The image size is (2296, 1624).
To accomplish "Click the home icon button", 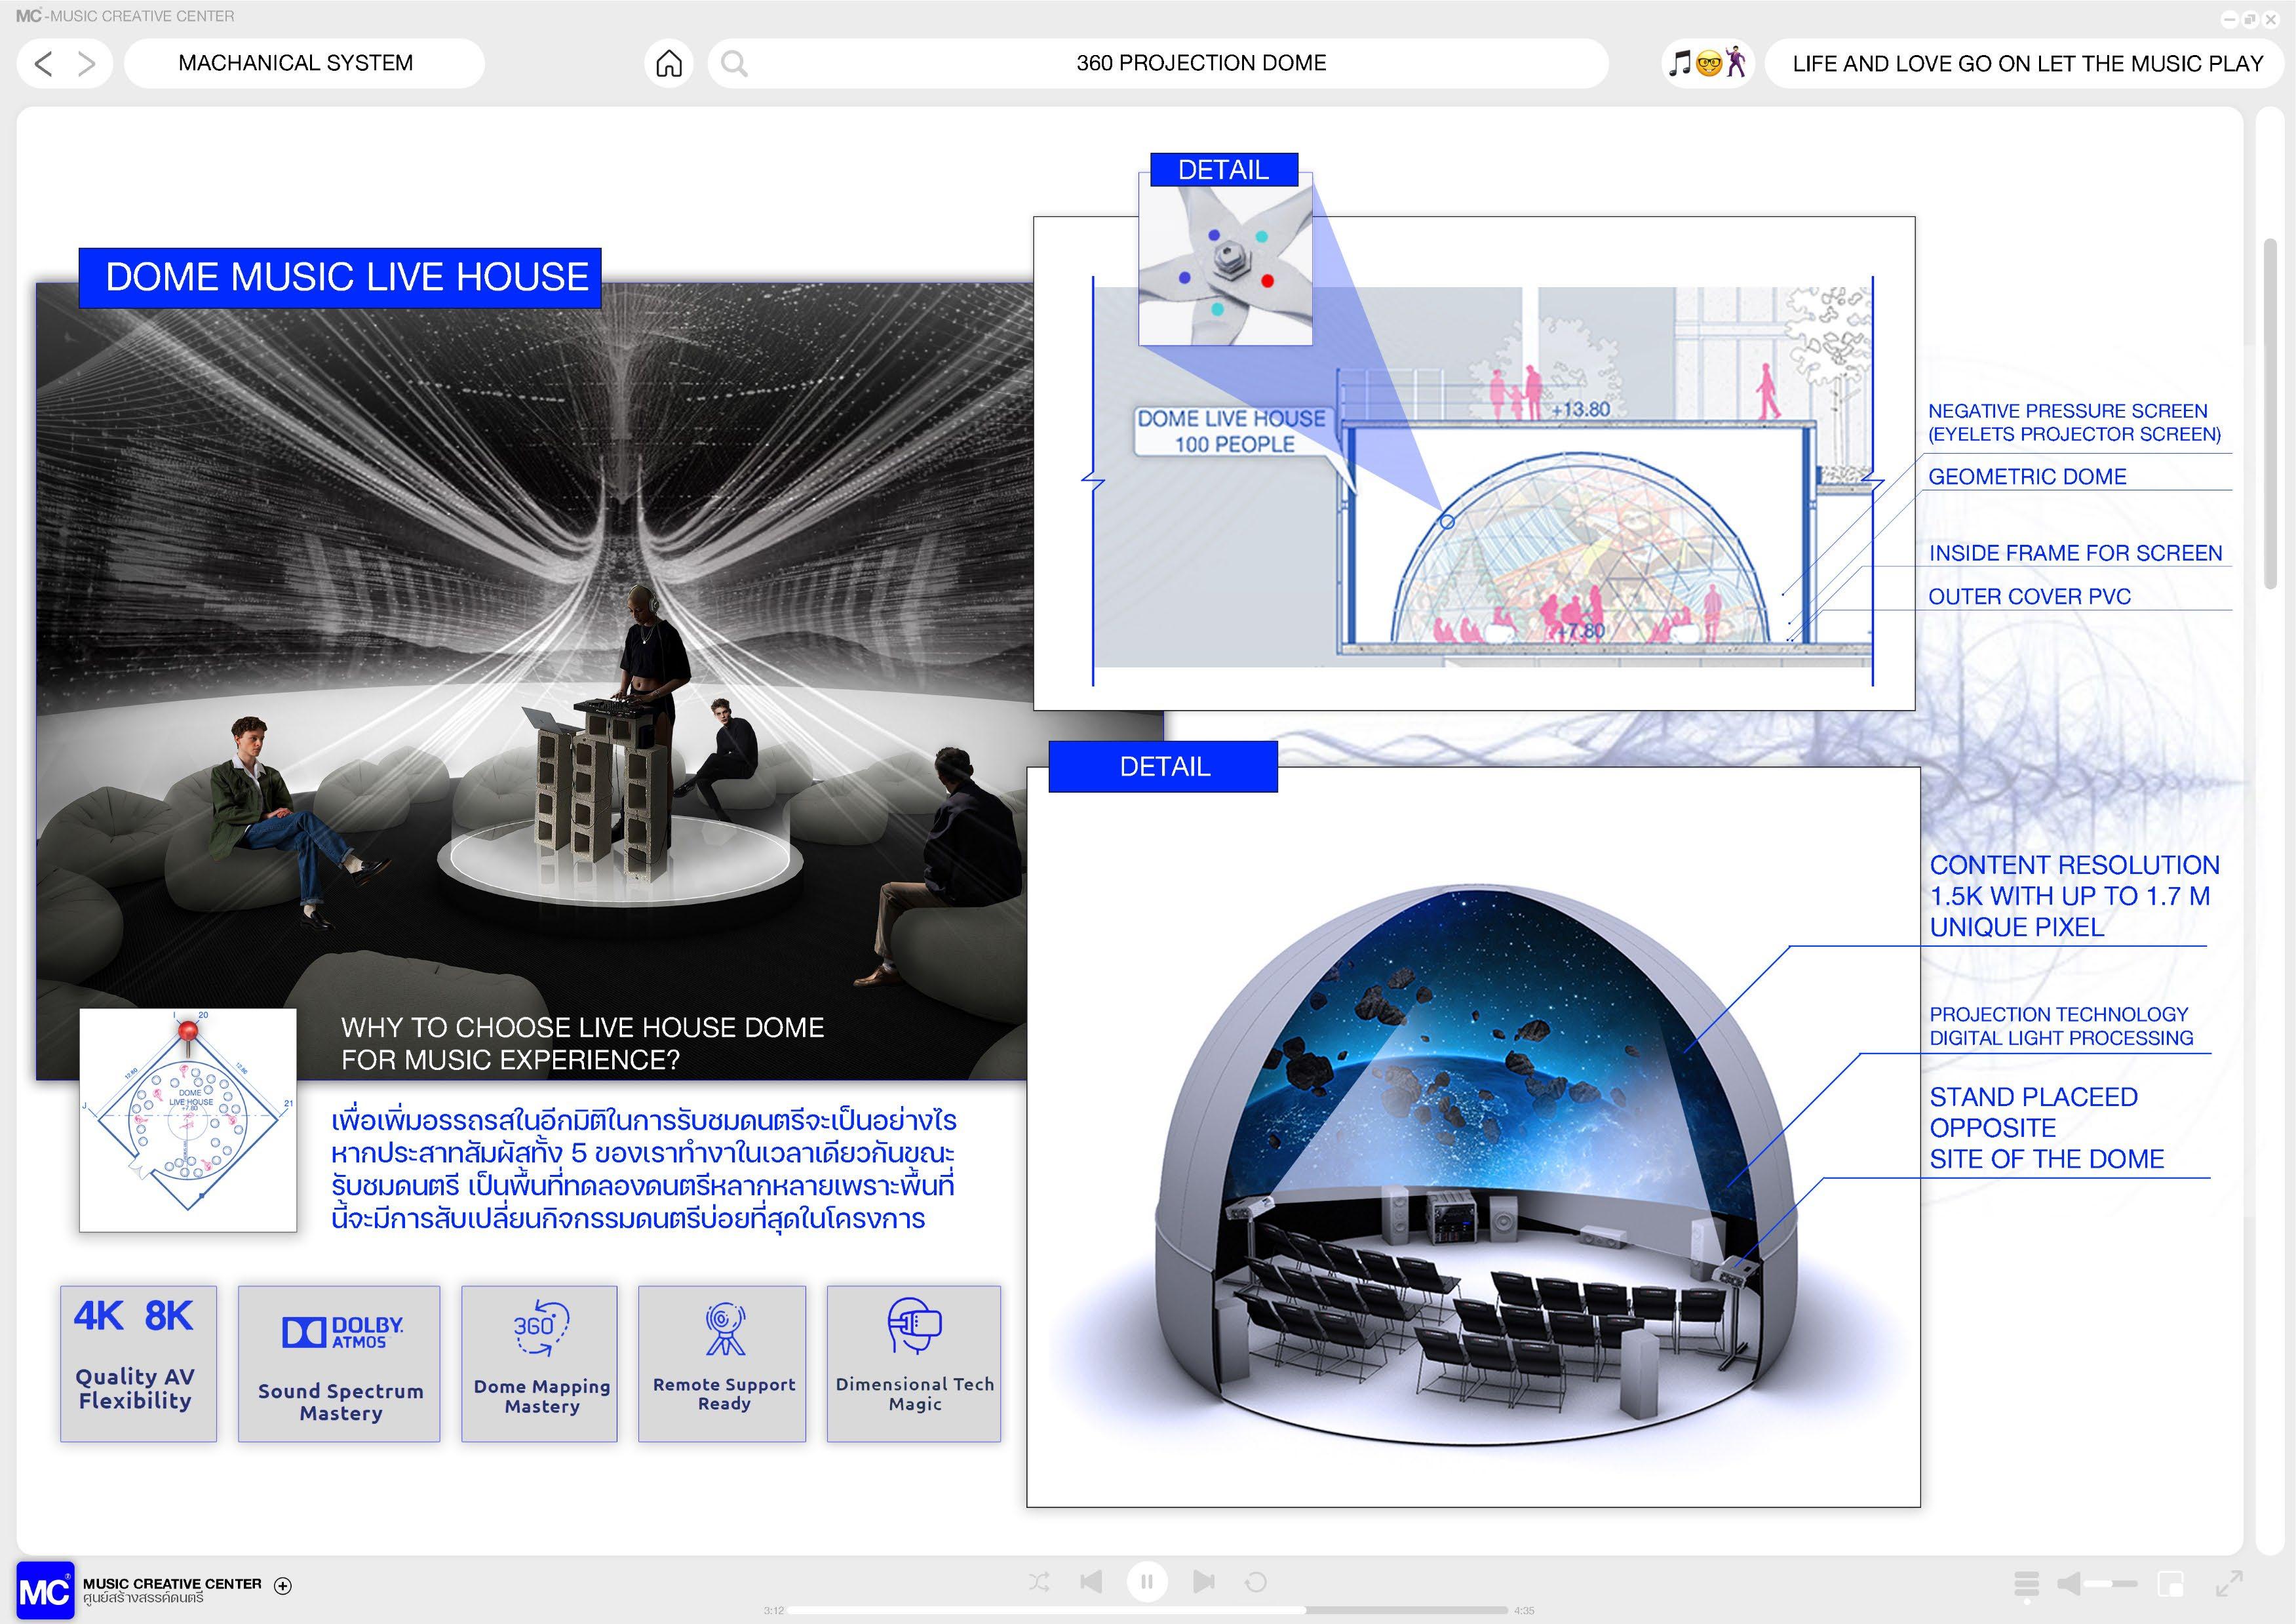I will coord(668,64).
